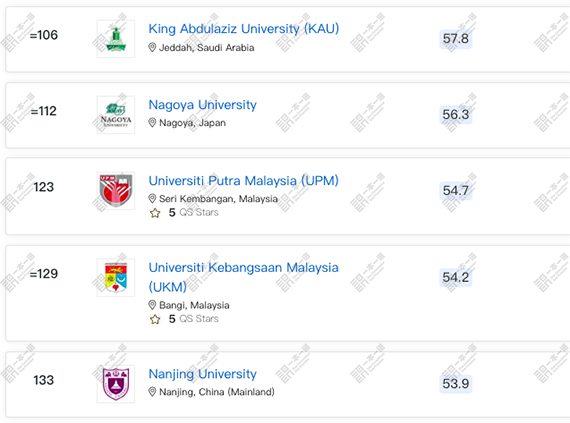
Task: Click the location pin next to Nanjing, China
Action: click(x=152, y=392)
